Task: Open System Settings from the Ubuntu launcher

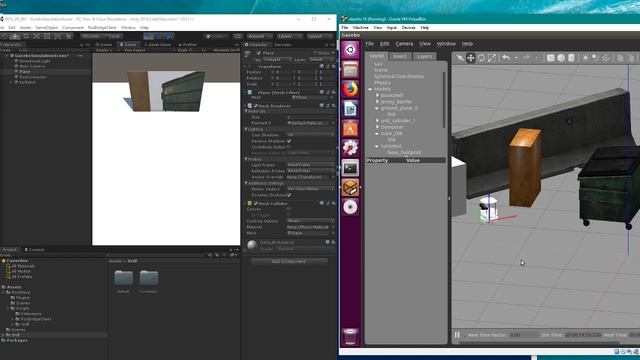Action: (350, 148)
